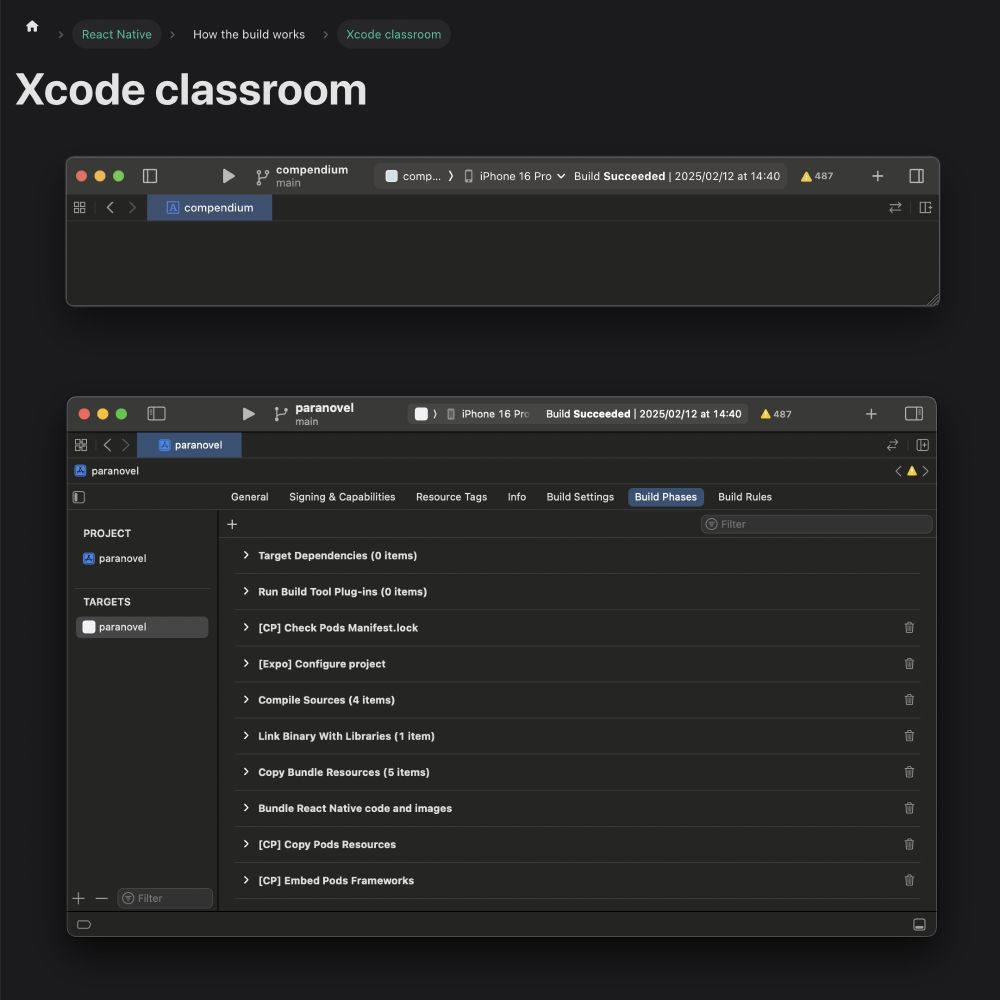The width and height of the screenshot is (1000, 1000).
Task: View the 487 warnings in compendium window
Action: pyautogui.click(x=817, y=176)
